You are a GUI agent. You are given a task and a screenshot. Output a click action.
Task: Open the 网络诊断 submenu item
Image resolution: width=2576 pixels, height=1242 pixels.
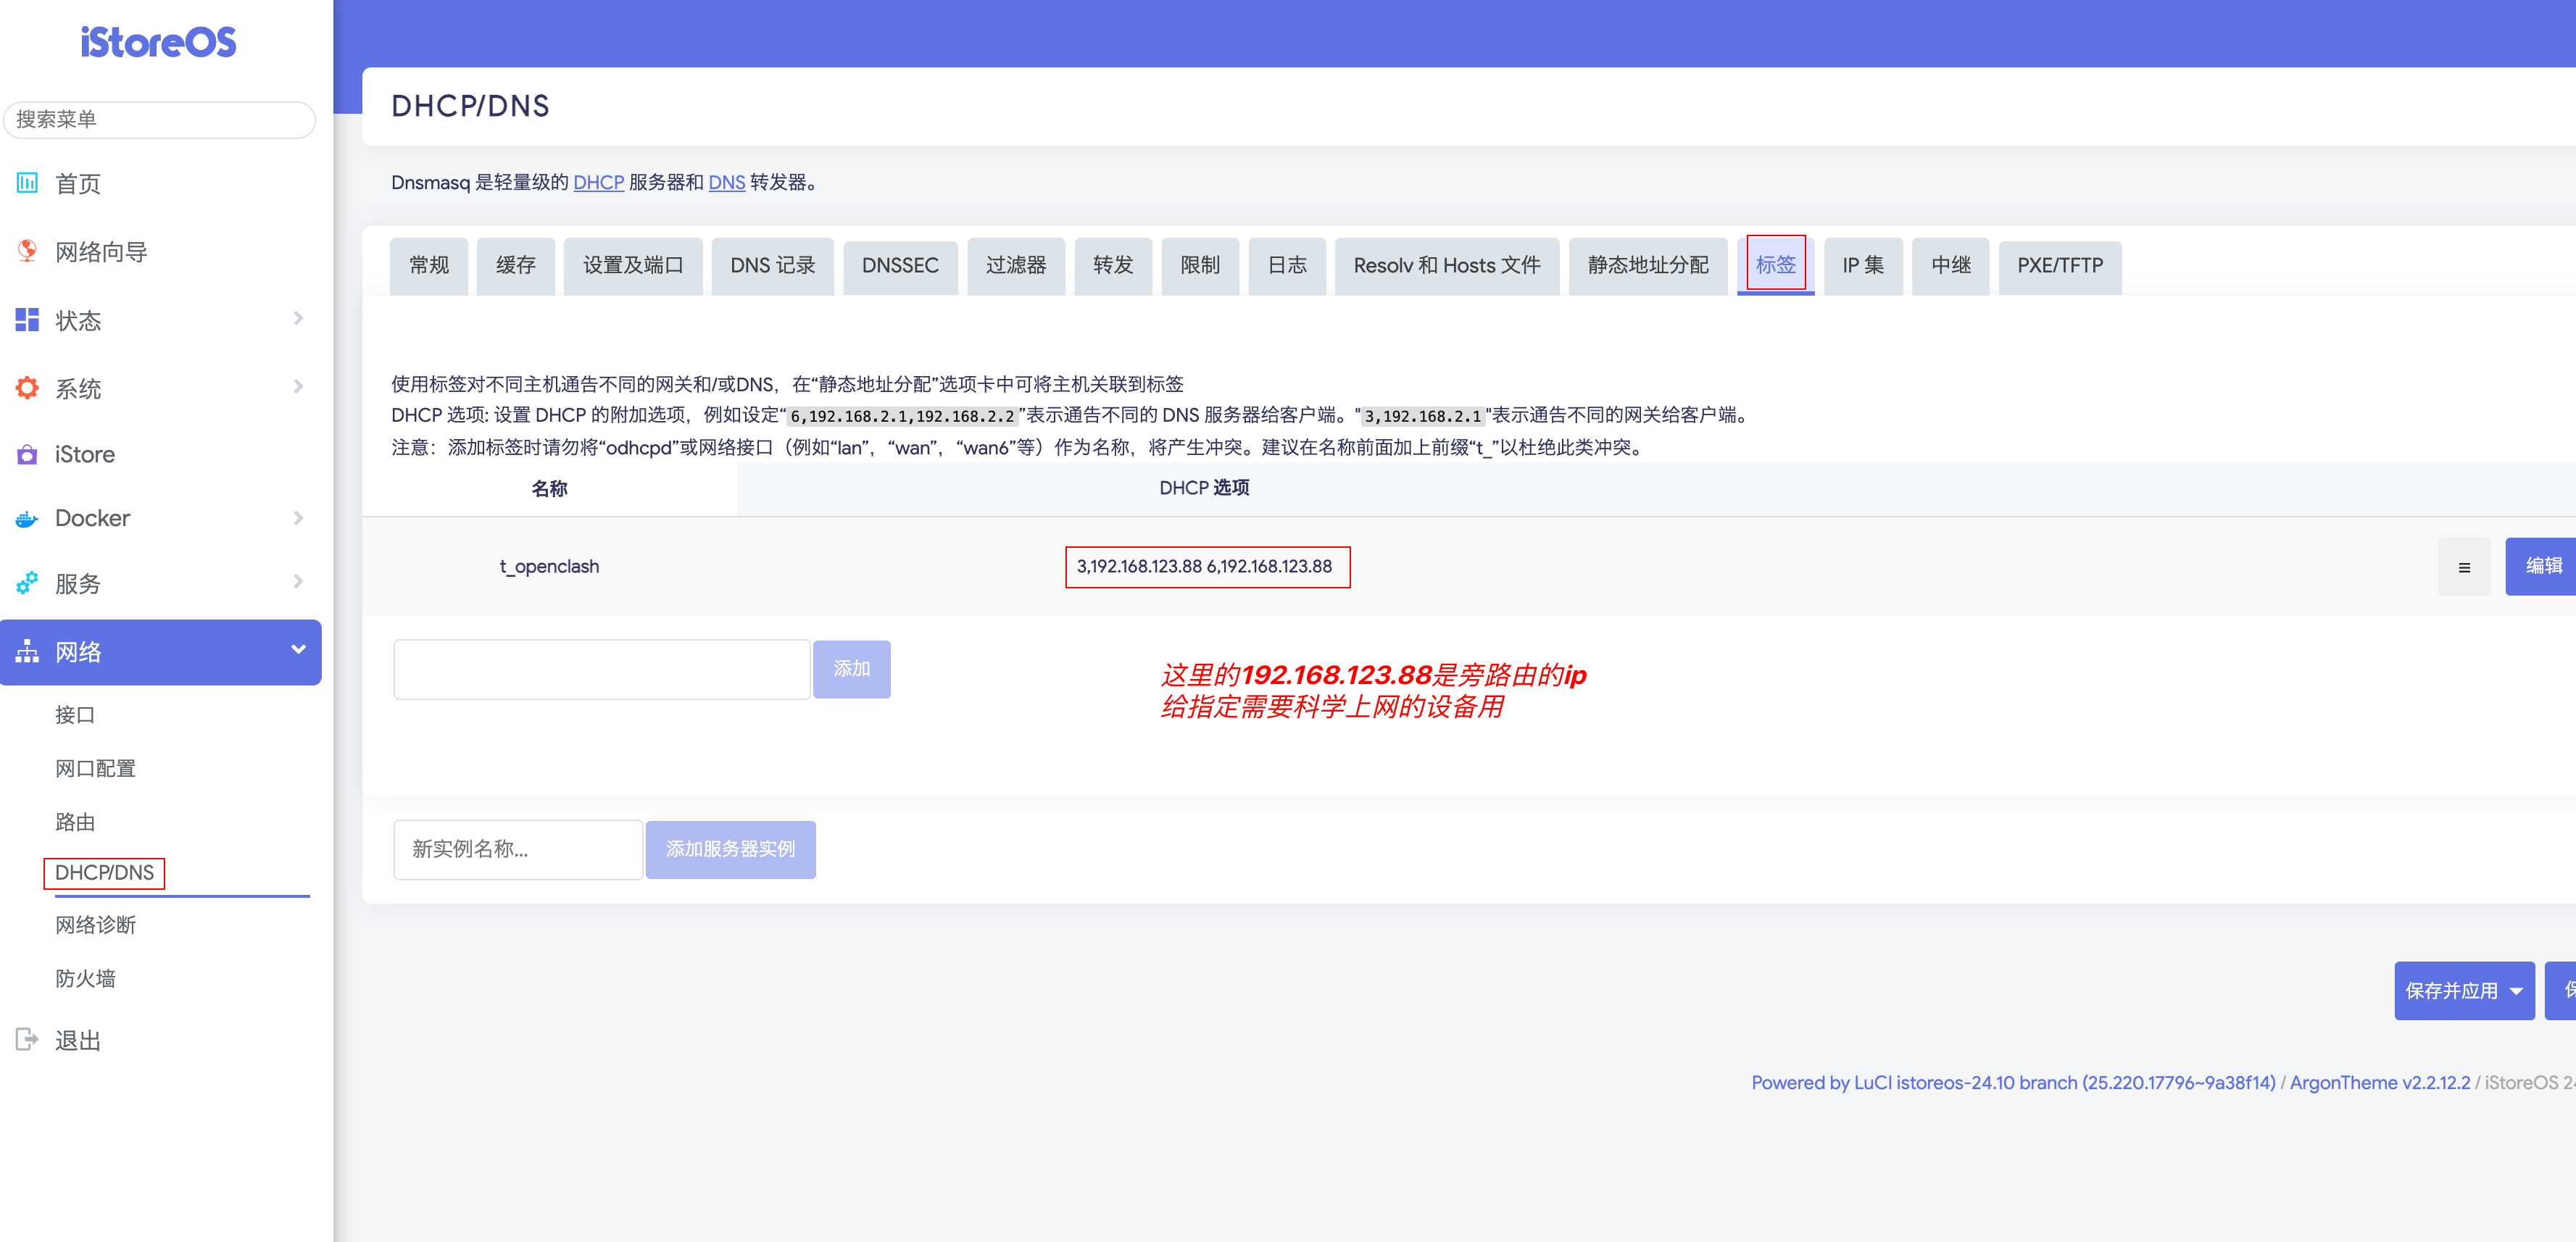pos(95,925)
